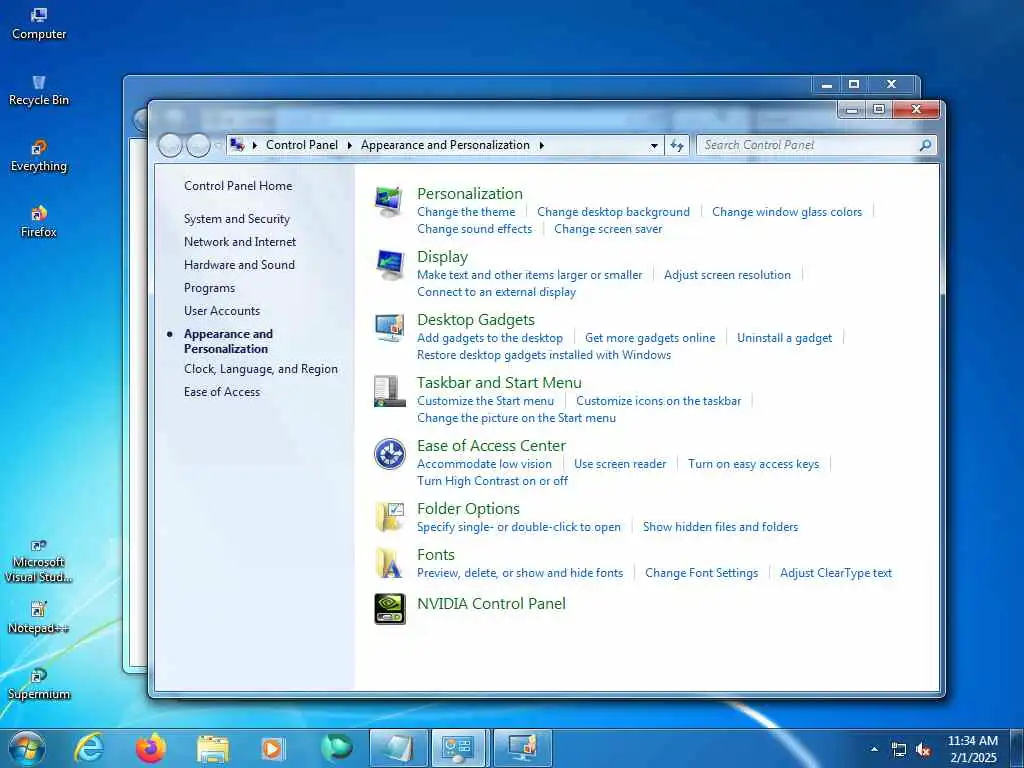Switch to the Control Panel taskbar button
The height and width of the screenshot is (768, 1024).
pyautogui.click(x=458, y=748)
